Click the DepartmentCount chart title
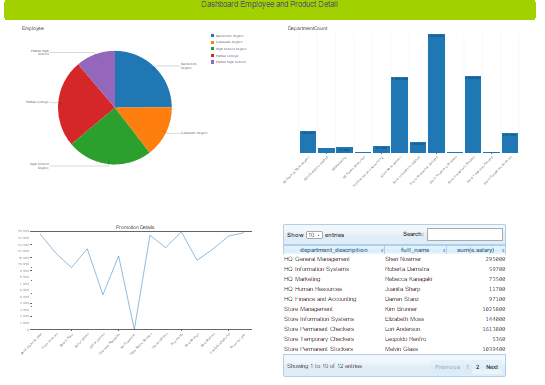Screen dimensions: 545x385 pyautogui.click(x=308, y=28)
